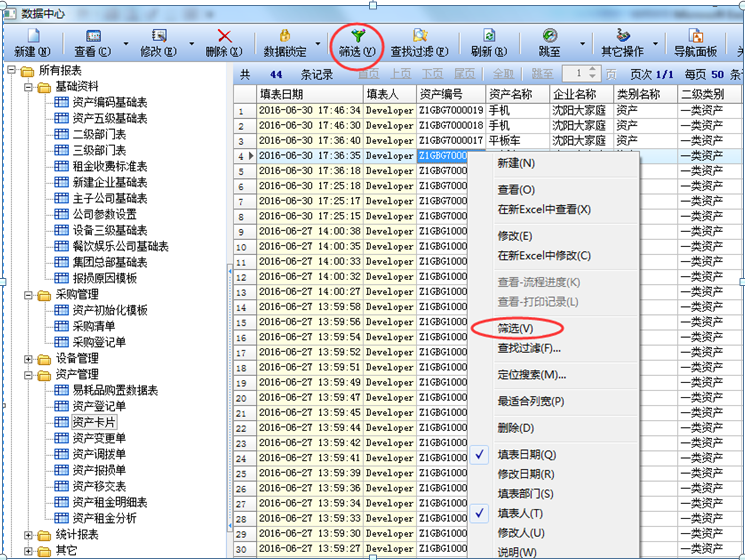
Task: Click the 导航面板 toolbar icon
Action: coord(696,36)
